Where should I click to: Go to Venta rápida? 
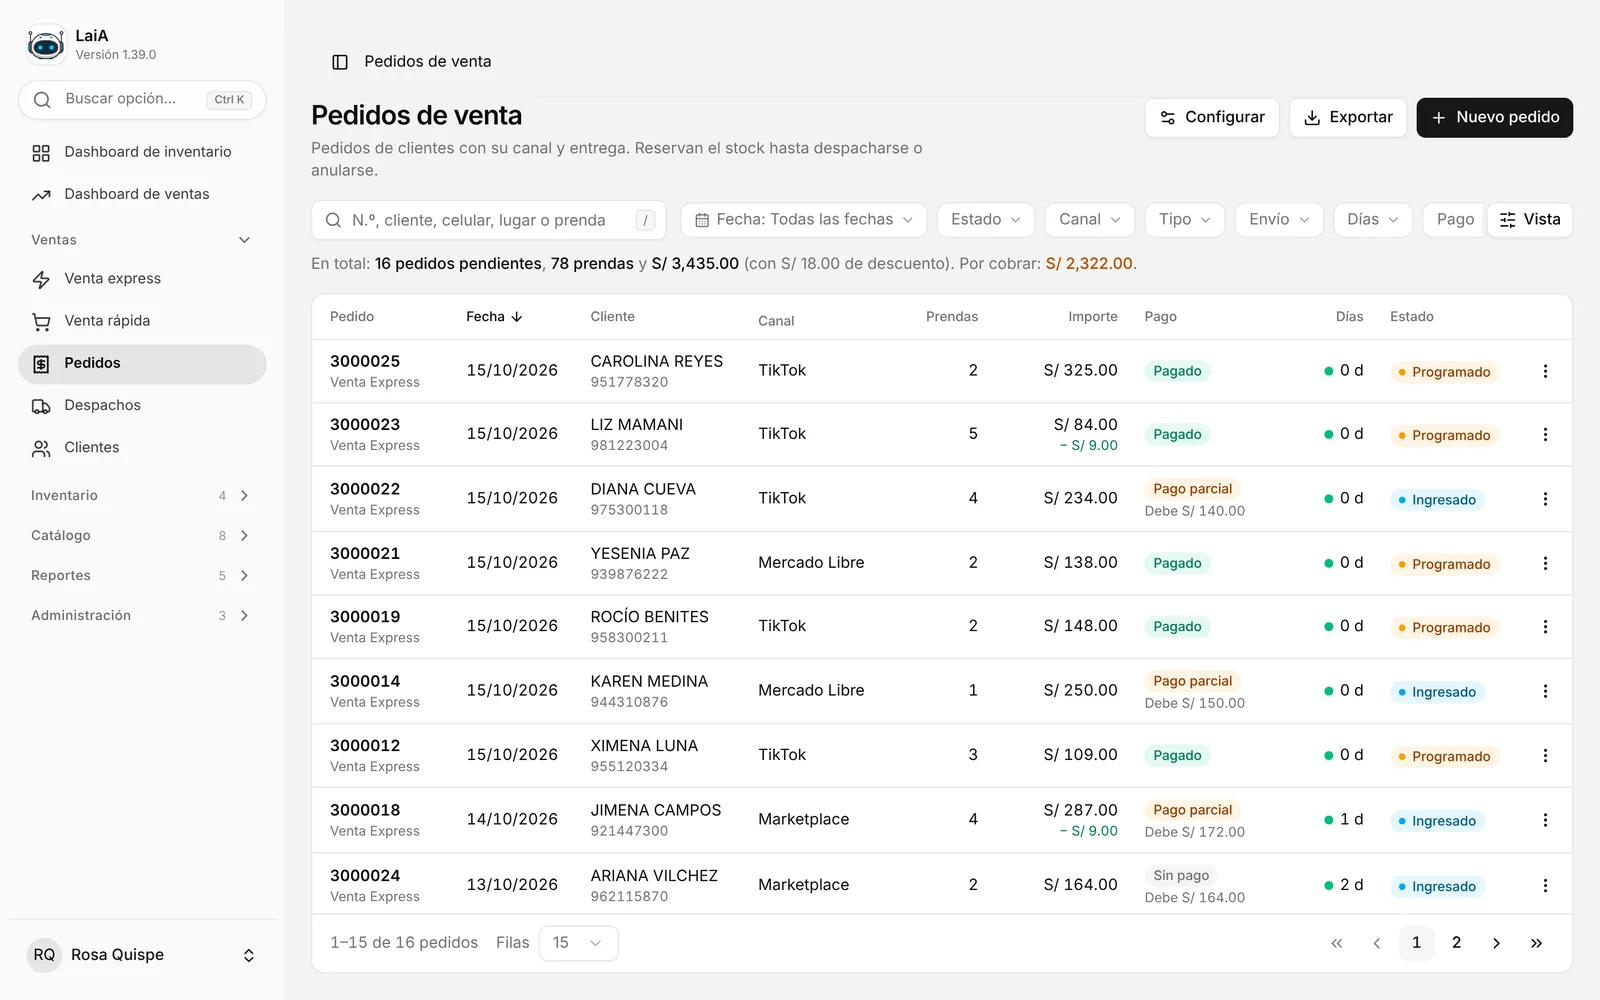(x=142, y=321)
